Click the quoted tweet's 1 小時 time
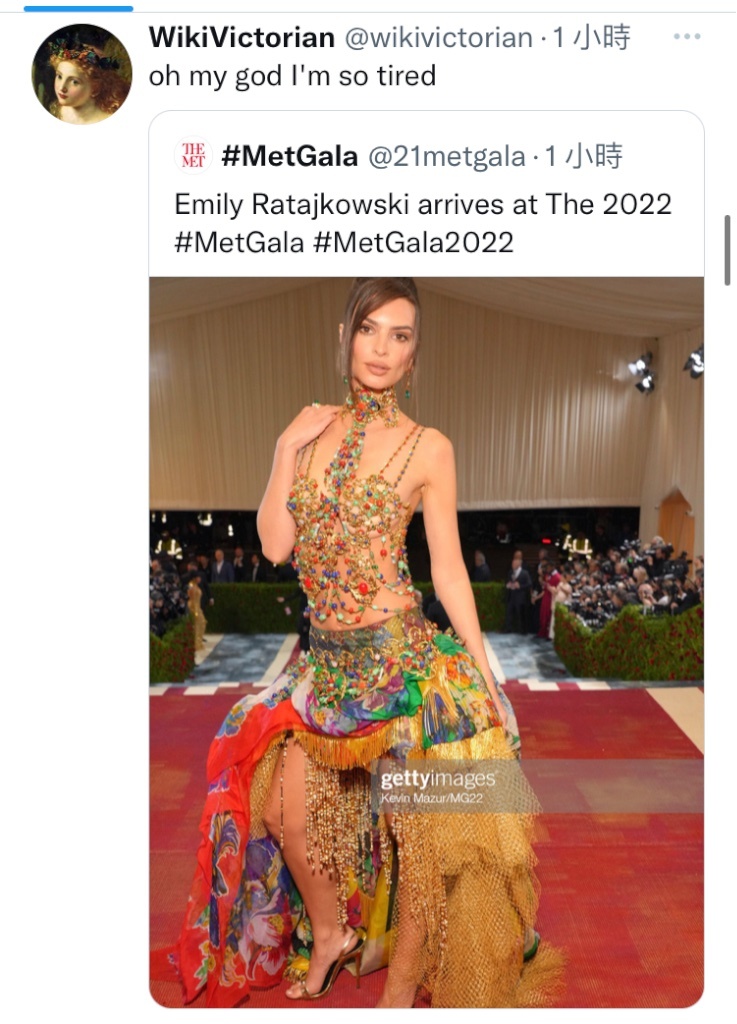The image size is (737, 1024). (x=583, y=156)
